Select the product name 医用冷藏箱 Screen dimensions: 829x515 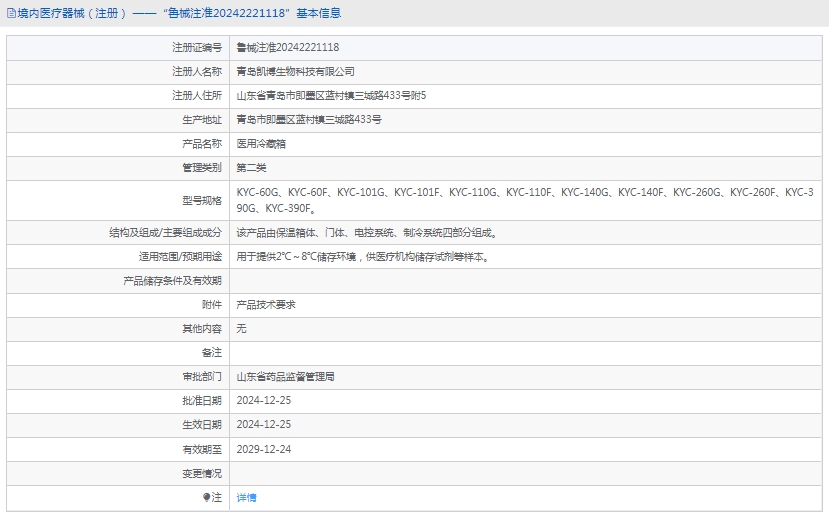click(x=261, y=144)
